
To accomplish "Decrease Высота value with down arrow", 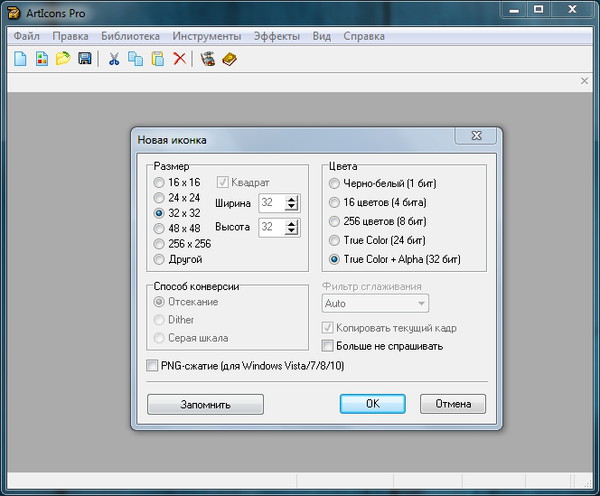I will tap(291, 232).
